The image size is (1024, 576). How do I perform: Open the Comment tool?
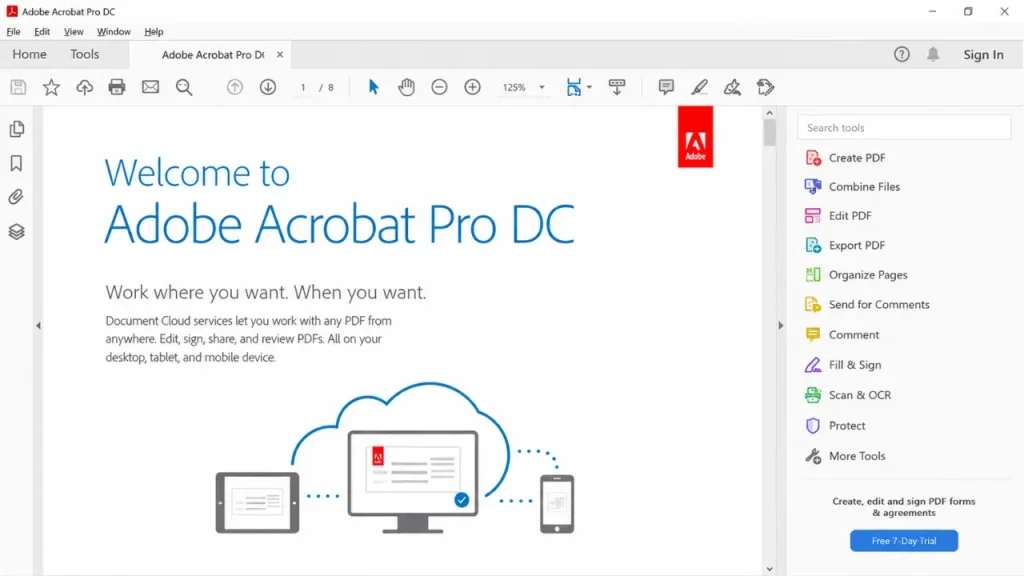point(842,334)
